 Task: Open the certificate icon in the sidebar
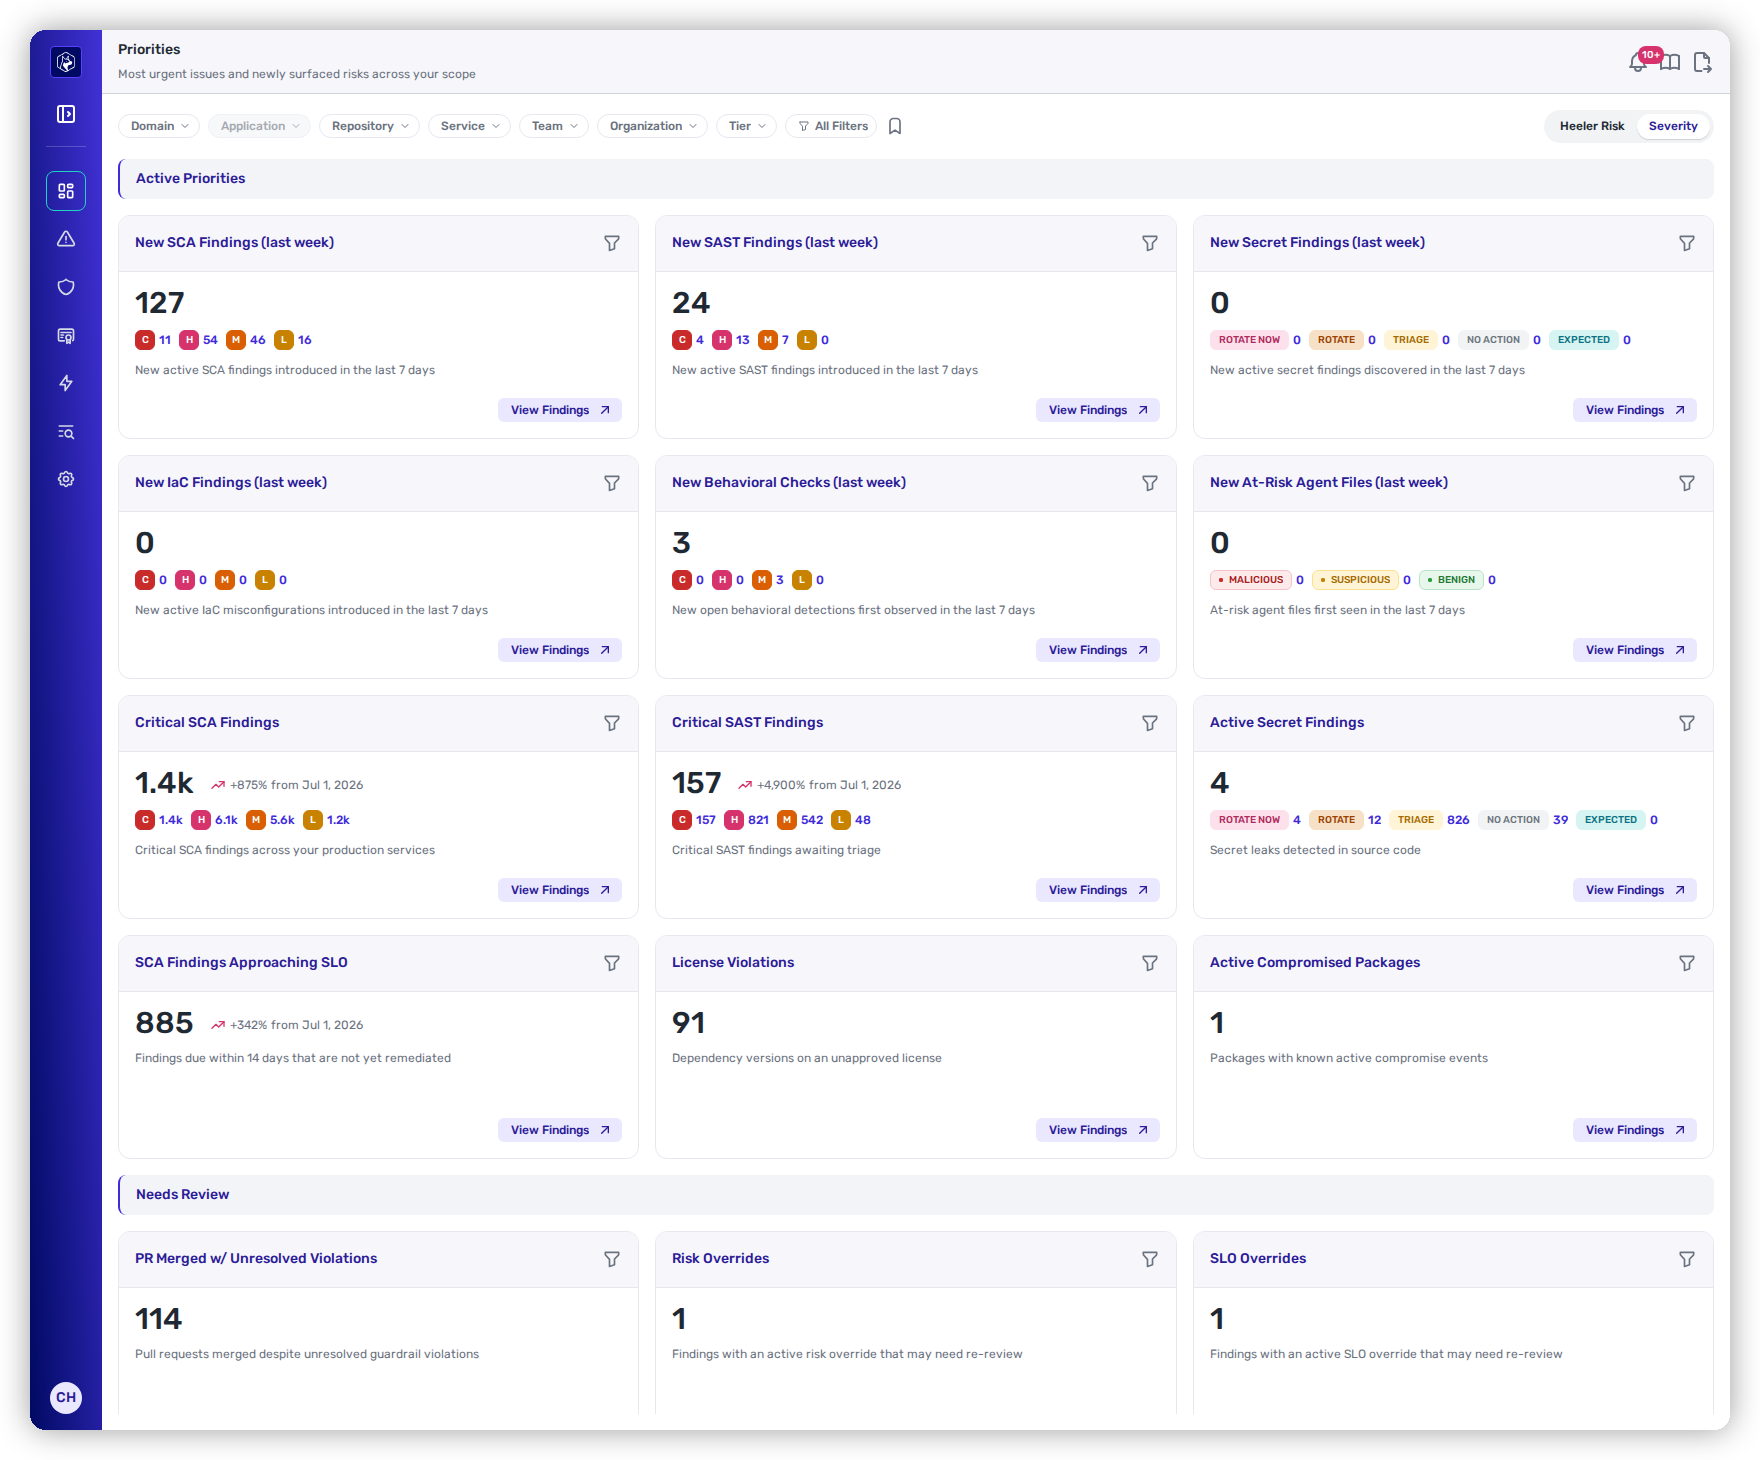66,335
